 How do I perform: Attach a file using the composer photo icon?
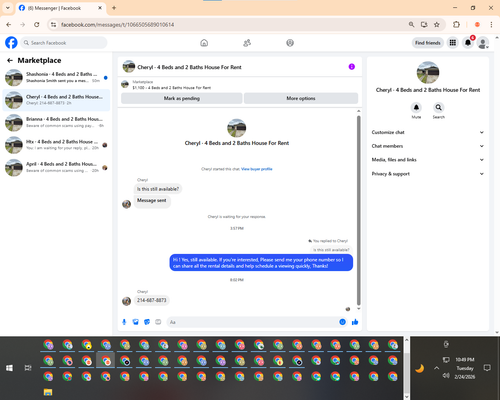[x=136, y=322]
